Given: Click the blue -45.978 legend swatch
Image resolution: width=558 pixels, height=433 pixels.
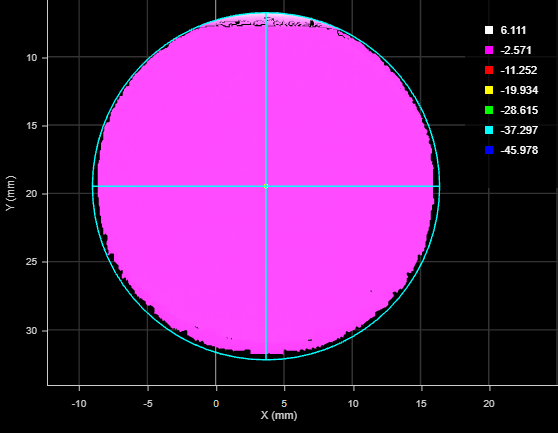Looking at the screenshot, I should (x=489, y=150).
